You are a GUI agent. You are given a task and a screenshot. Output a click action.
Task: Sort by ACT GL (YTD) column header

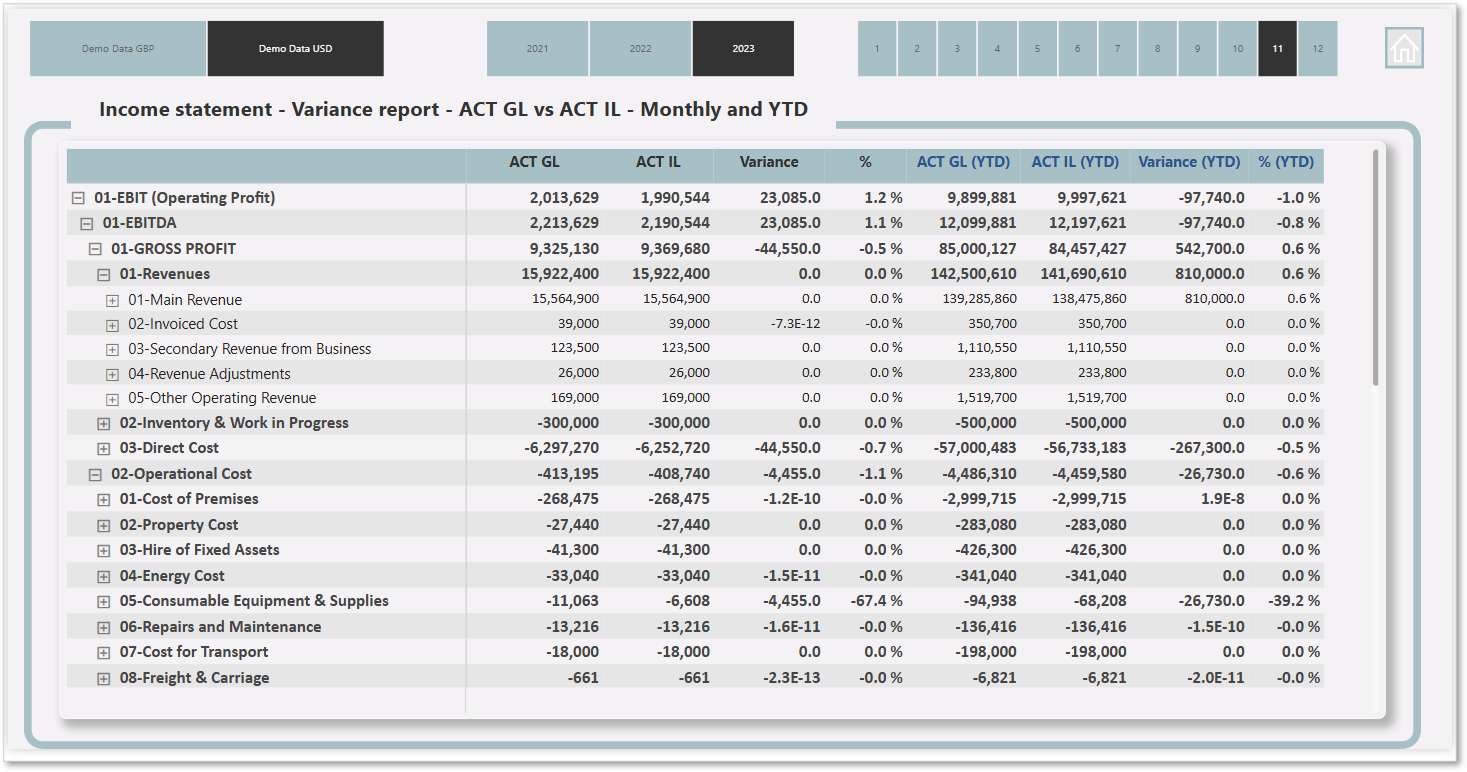tap(963, 162)
